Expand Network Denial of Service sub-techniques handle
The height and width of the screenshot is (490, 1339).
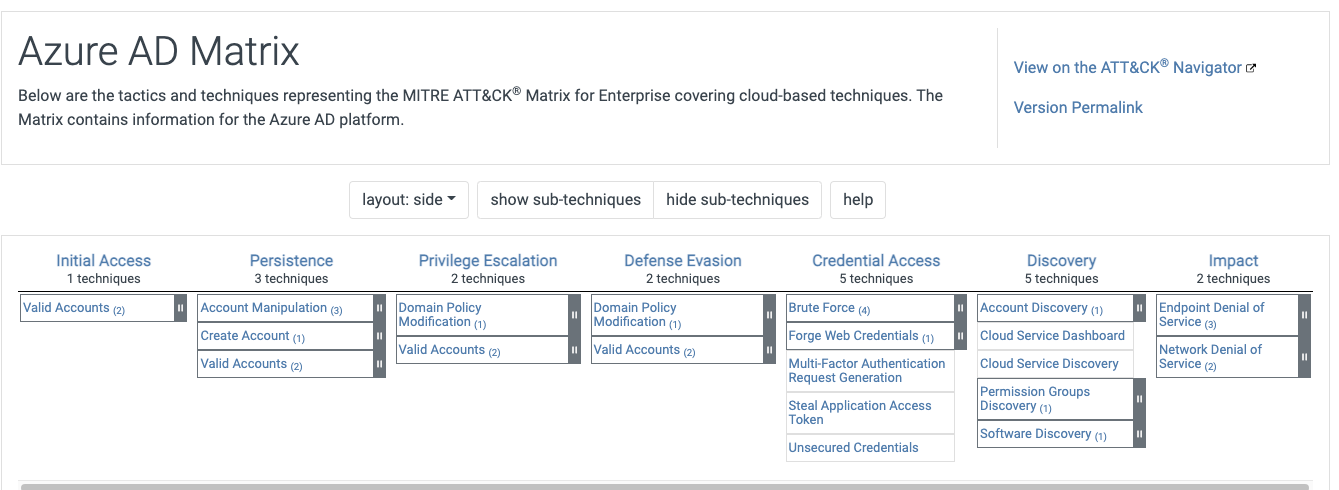pyautogui.click(x=1304, y=357)
